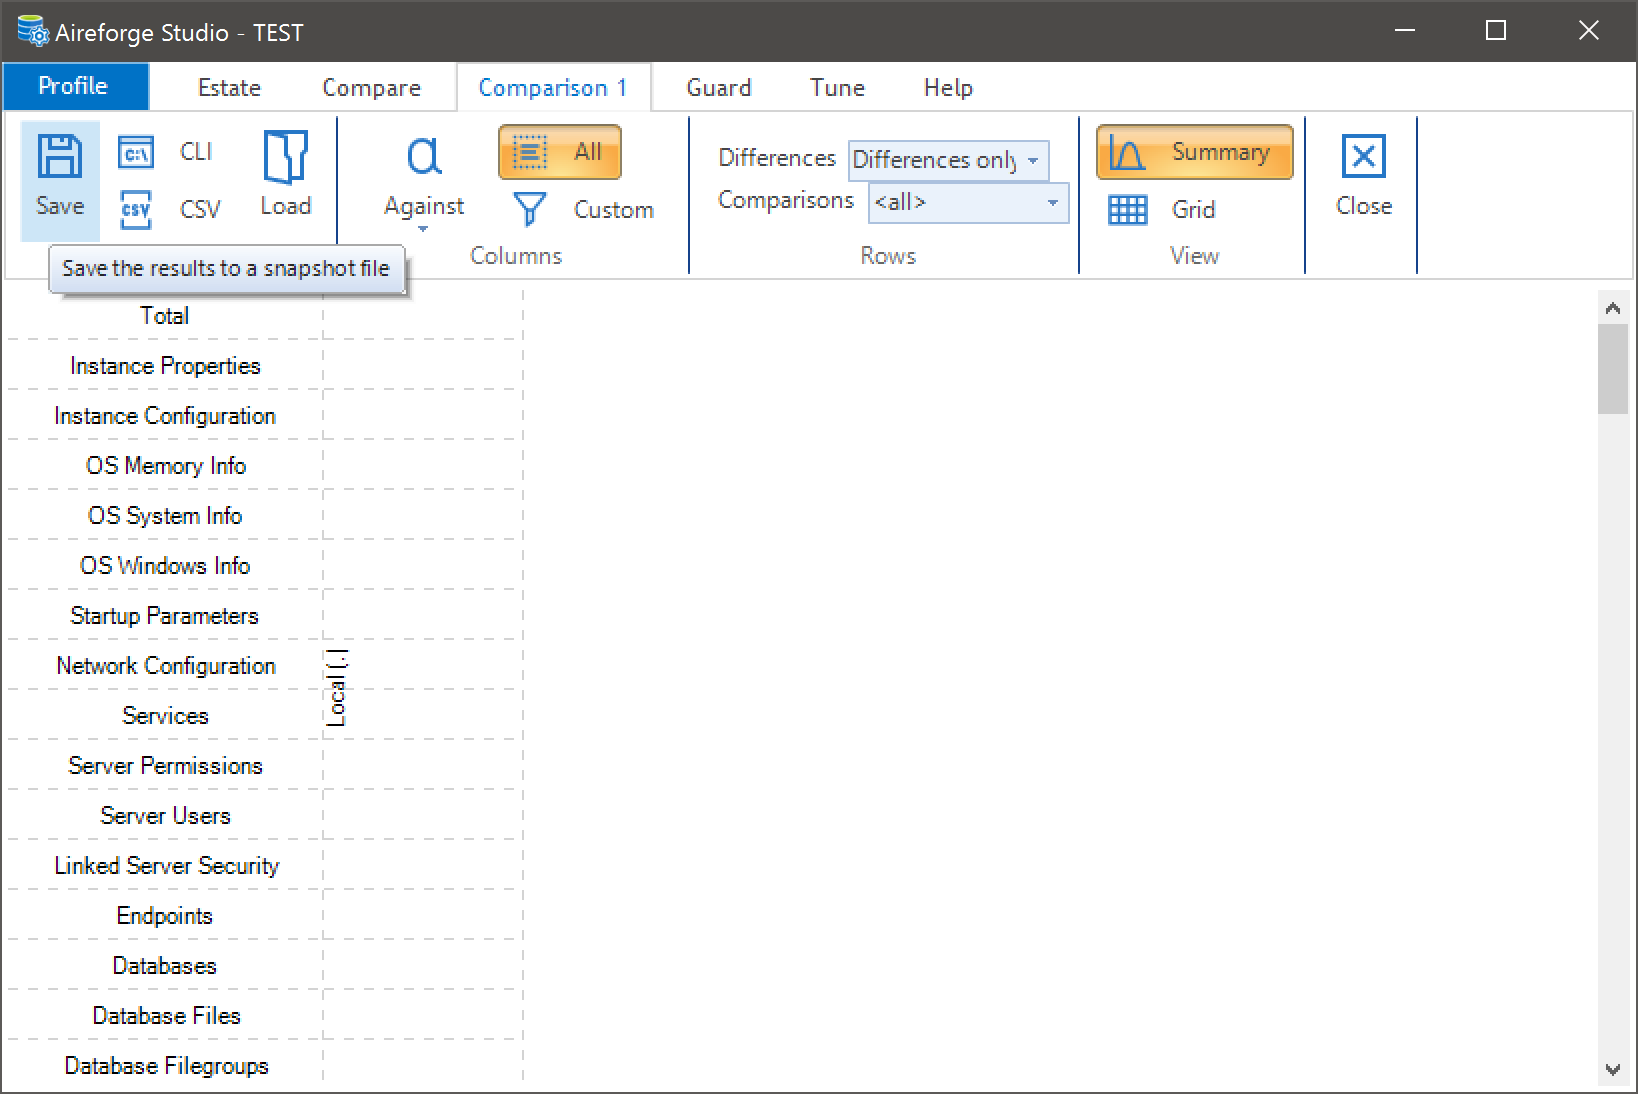
Task: Click the Save snapshot floppy disk icon
Action: tap(59, 157)
